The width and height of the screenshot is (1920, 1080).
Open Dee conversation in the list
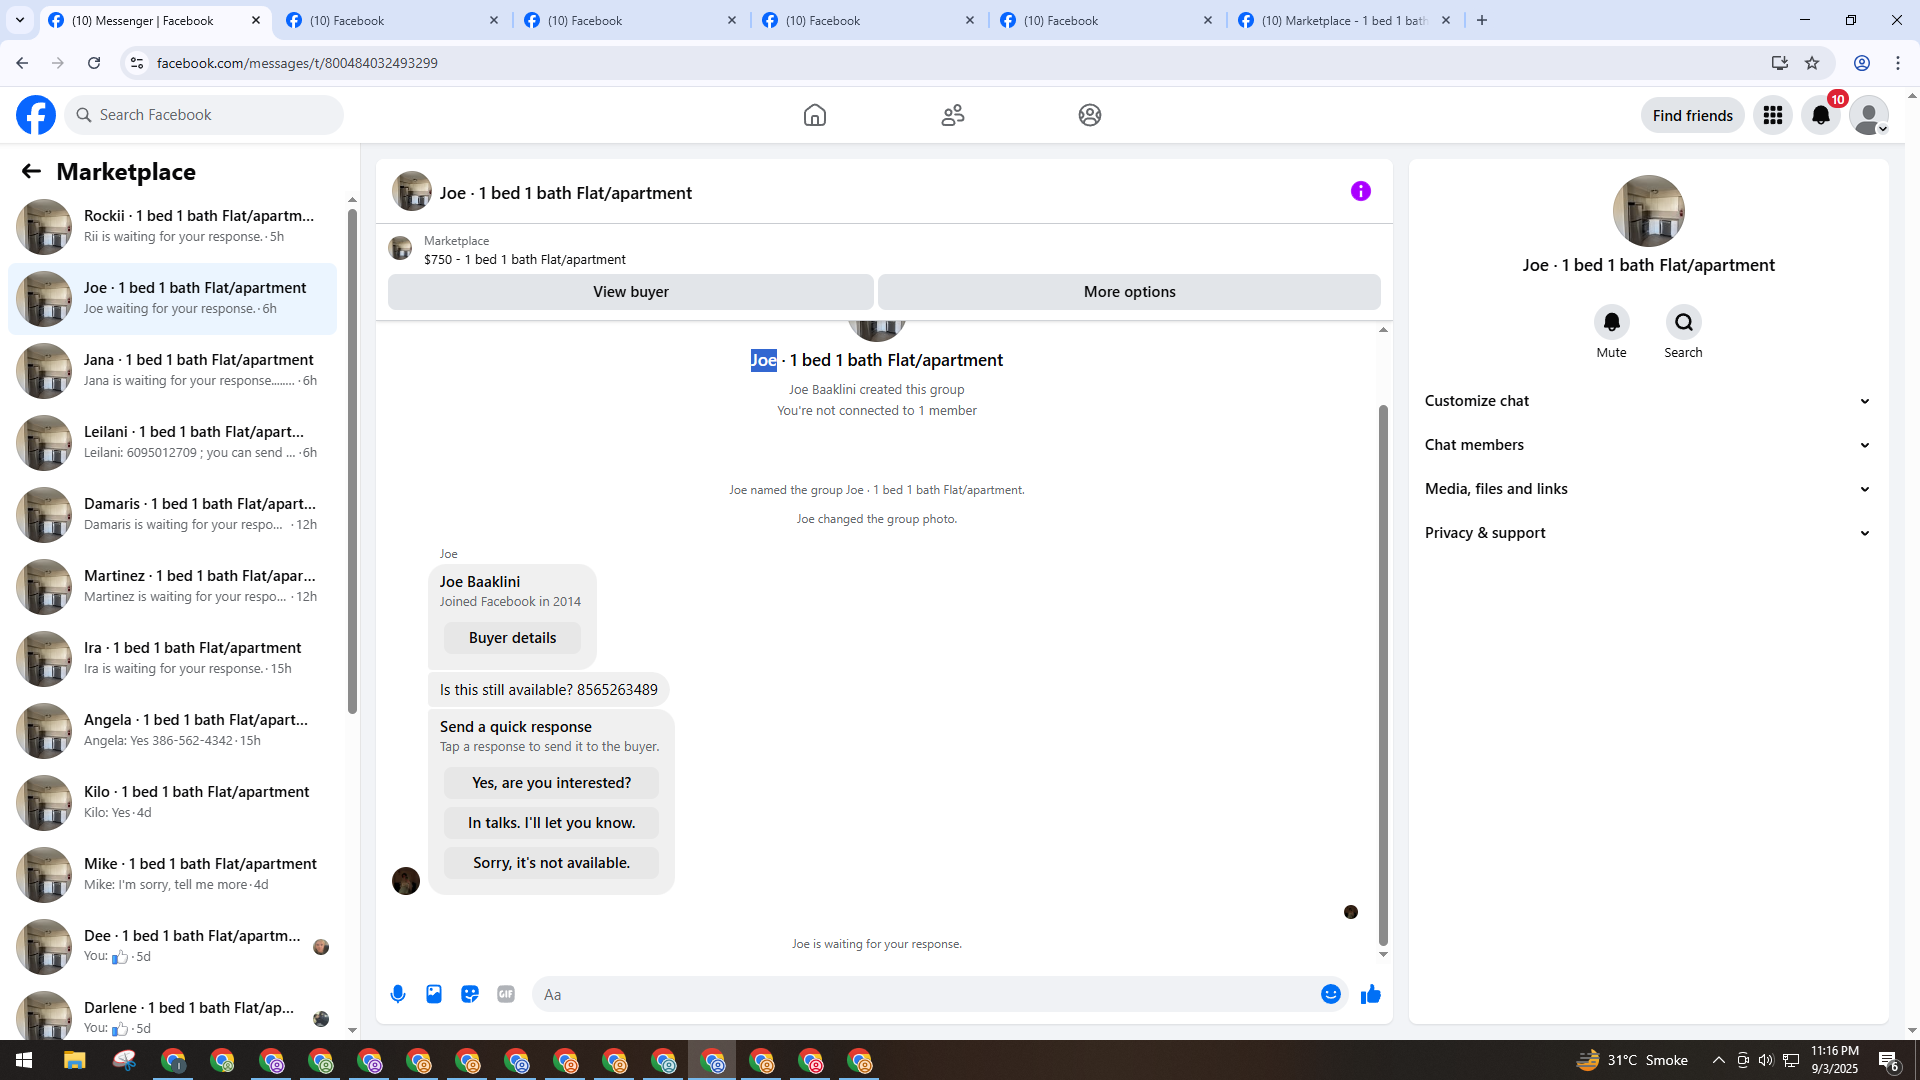click(x=173, y=947)
